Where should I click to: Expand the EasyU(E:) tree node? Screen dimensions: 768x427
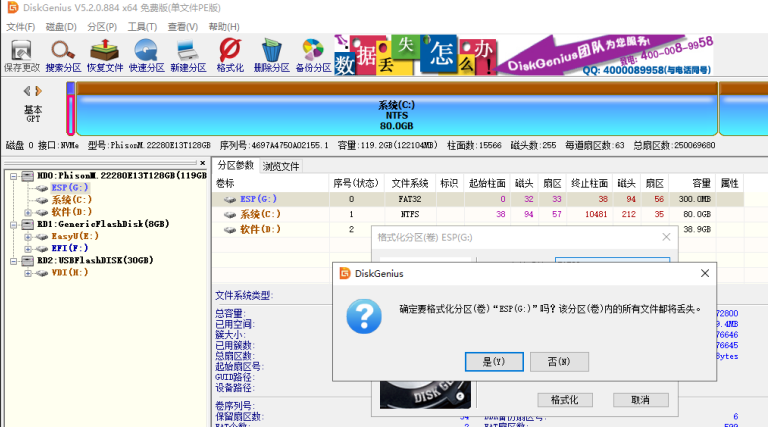28,236
